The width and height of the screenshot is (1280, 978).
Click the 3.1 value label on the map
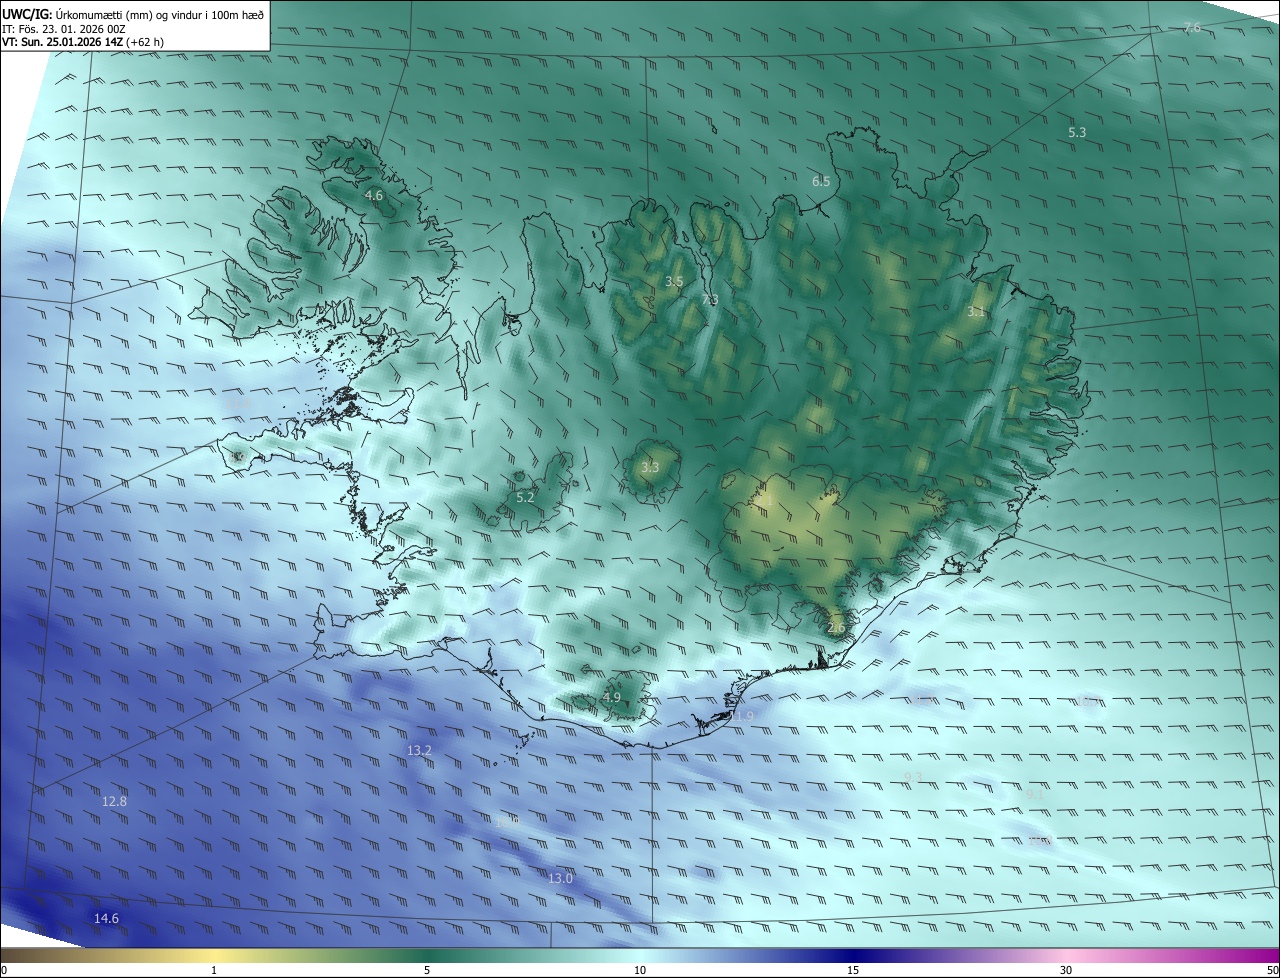coord(976,312)
